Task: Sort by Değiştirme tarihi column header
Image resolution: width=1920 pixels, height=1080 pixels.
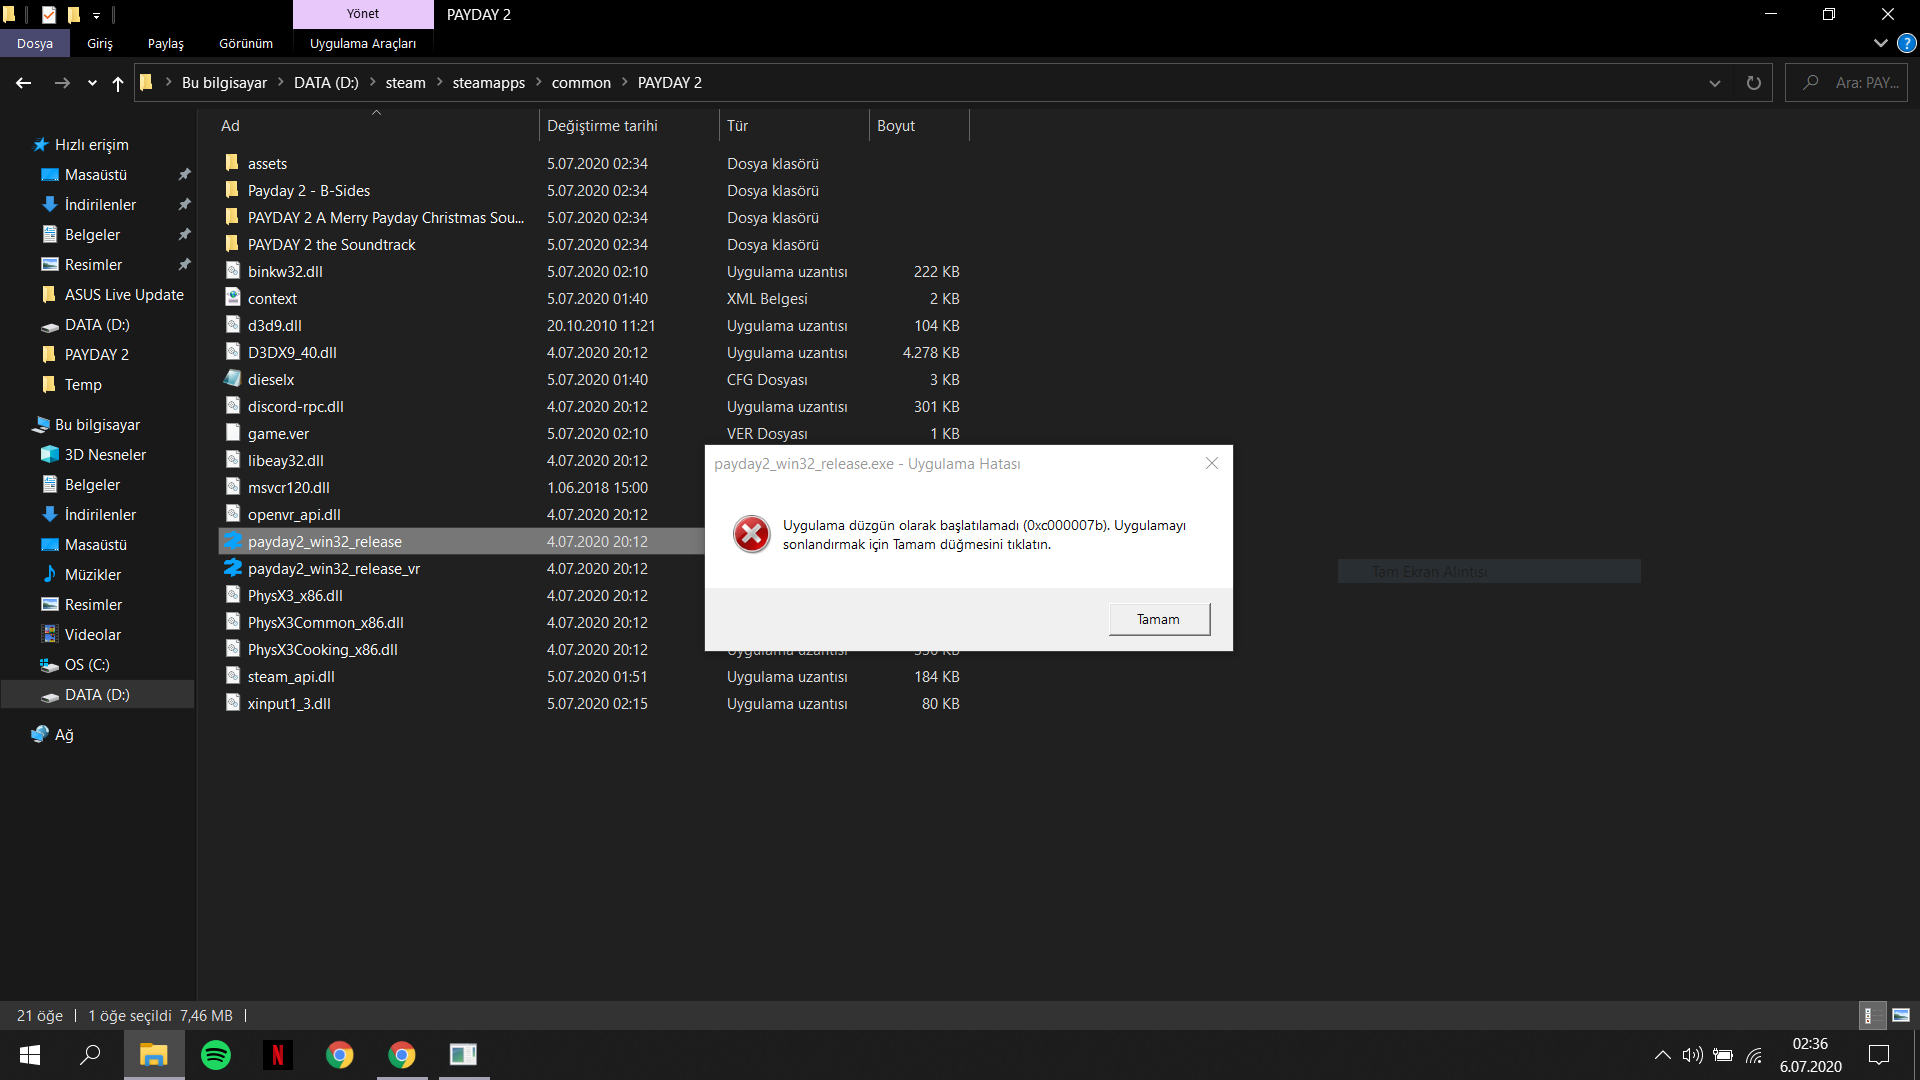Action: pyautogui.click(x=629, y=126)
